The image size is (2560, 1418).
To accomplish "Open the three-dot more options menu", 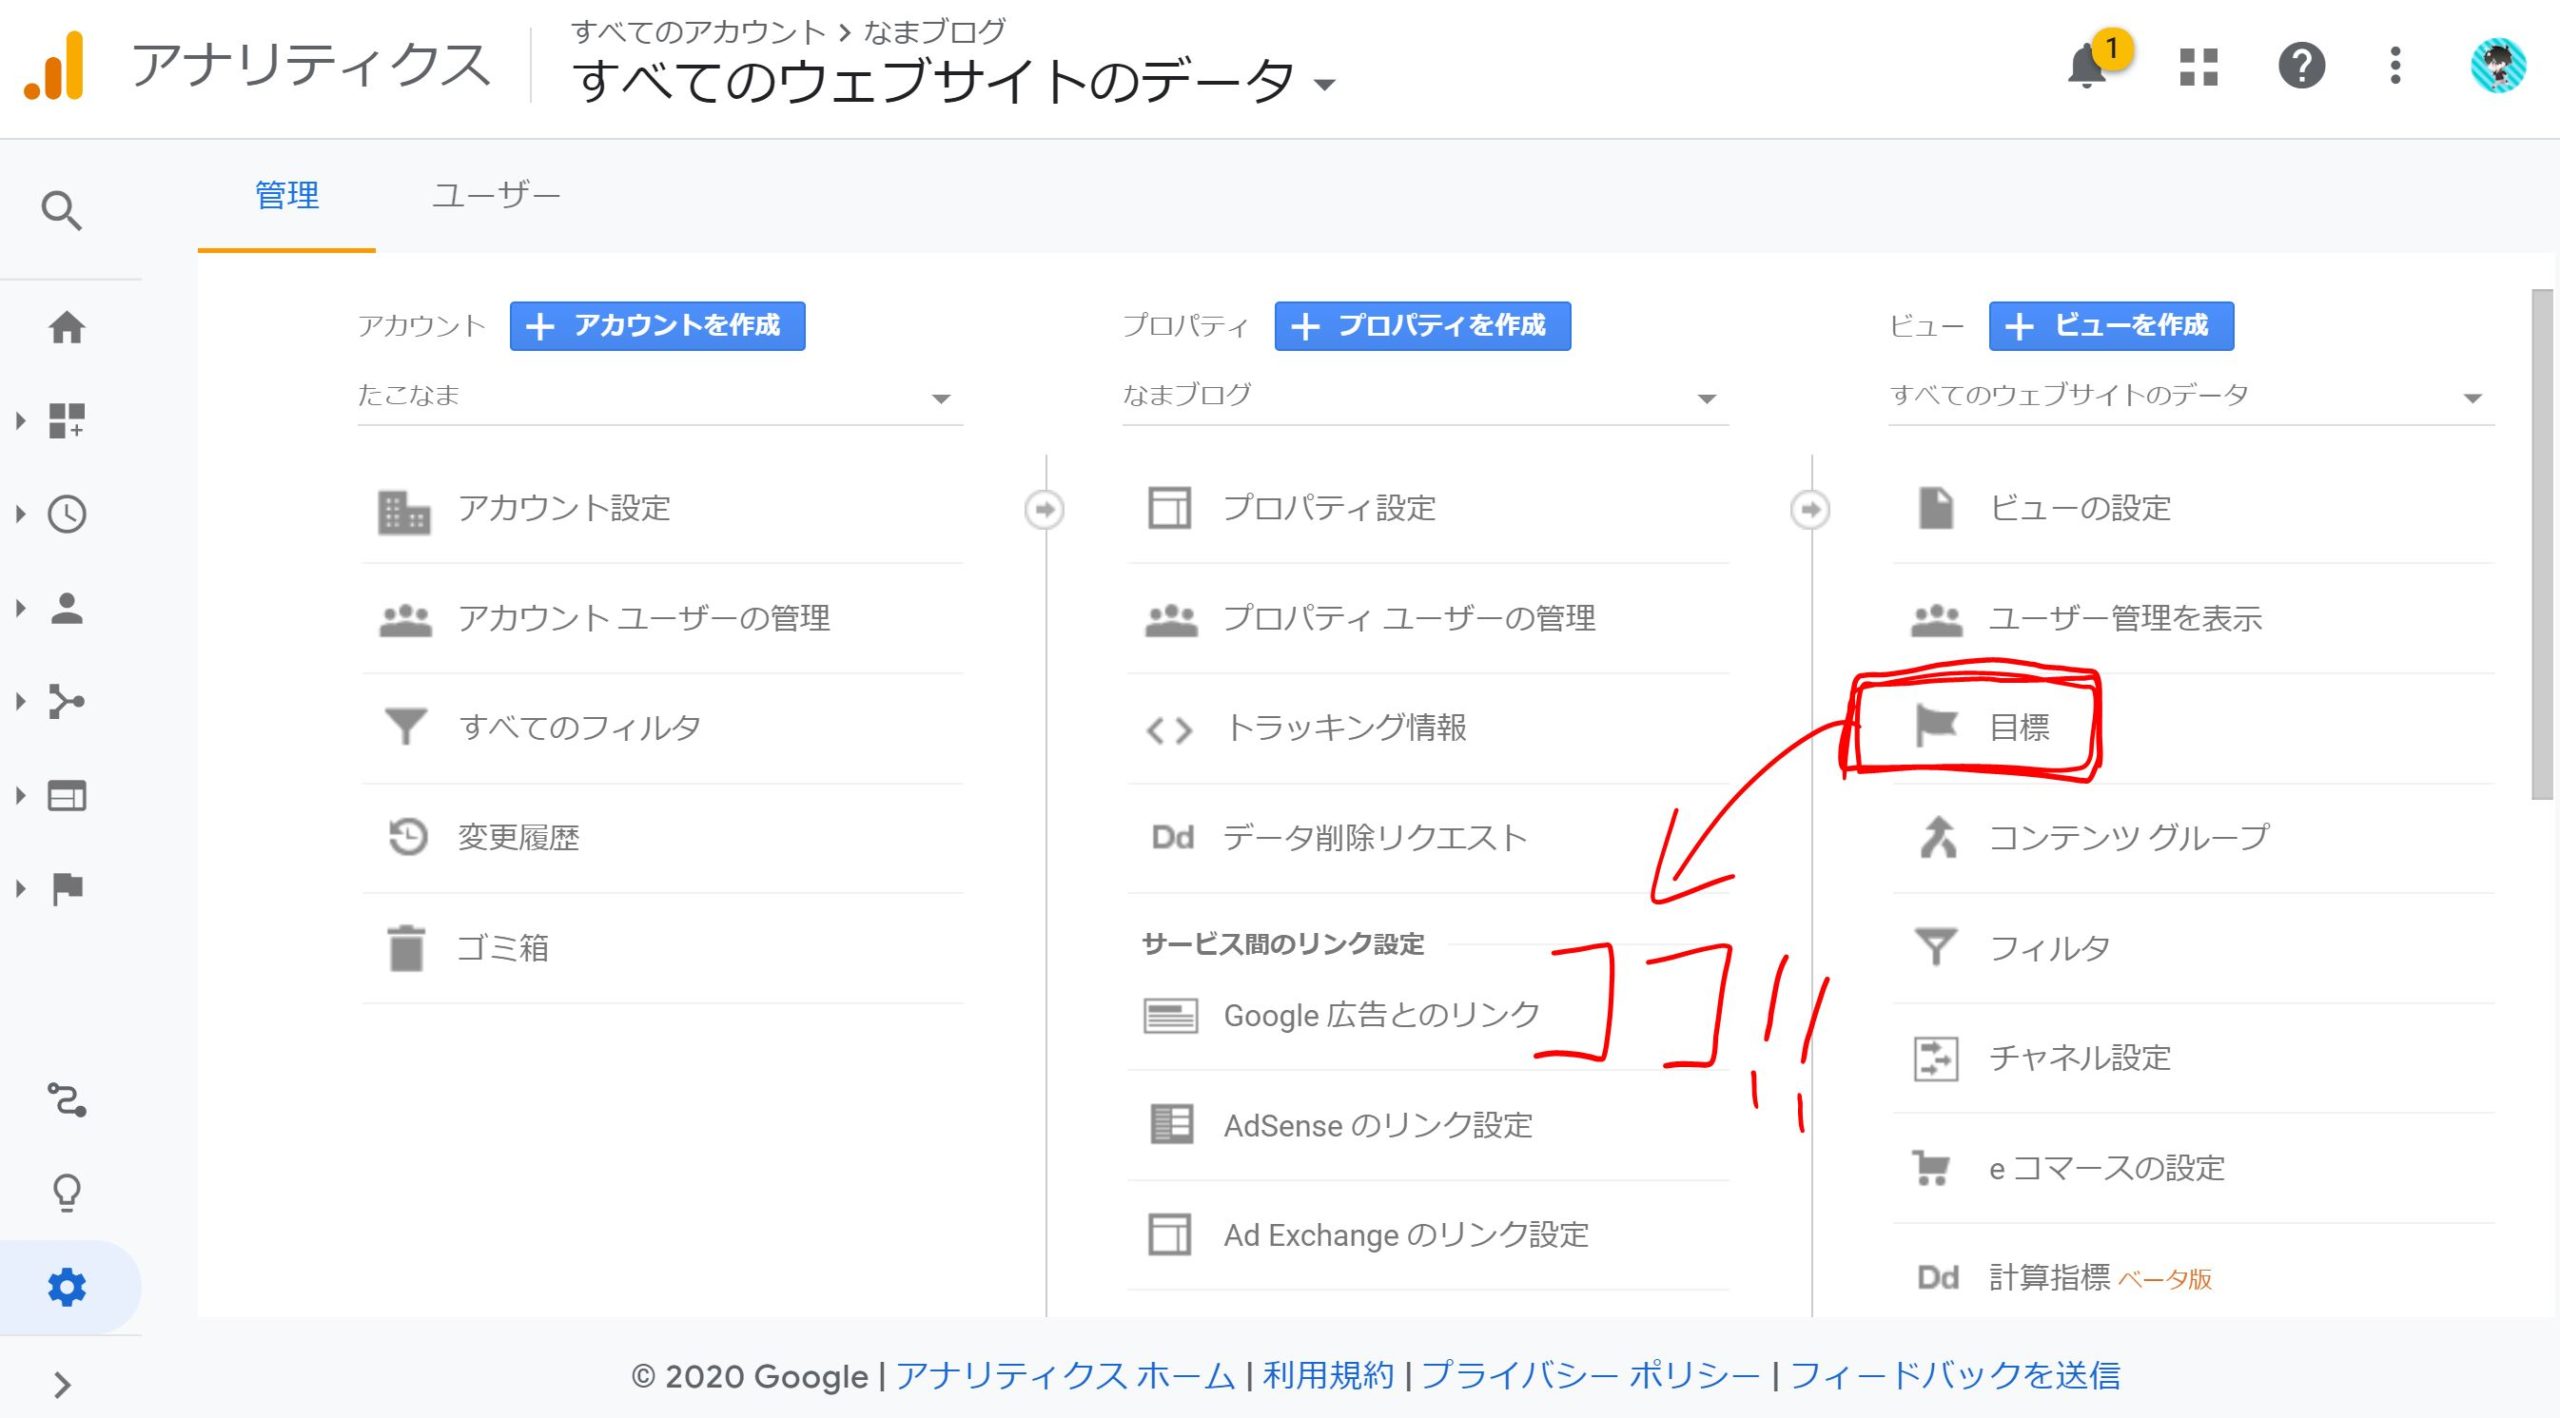I will click(x=2395, y=66).
